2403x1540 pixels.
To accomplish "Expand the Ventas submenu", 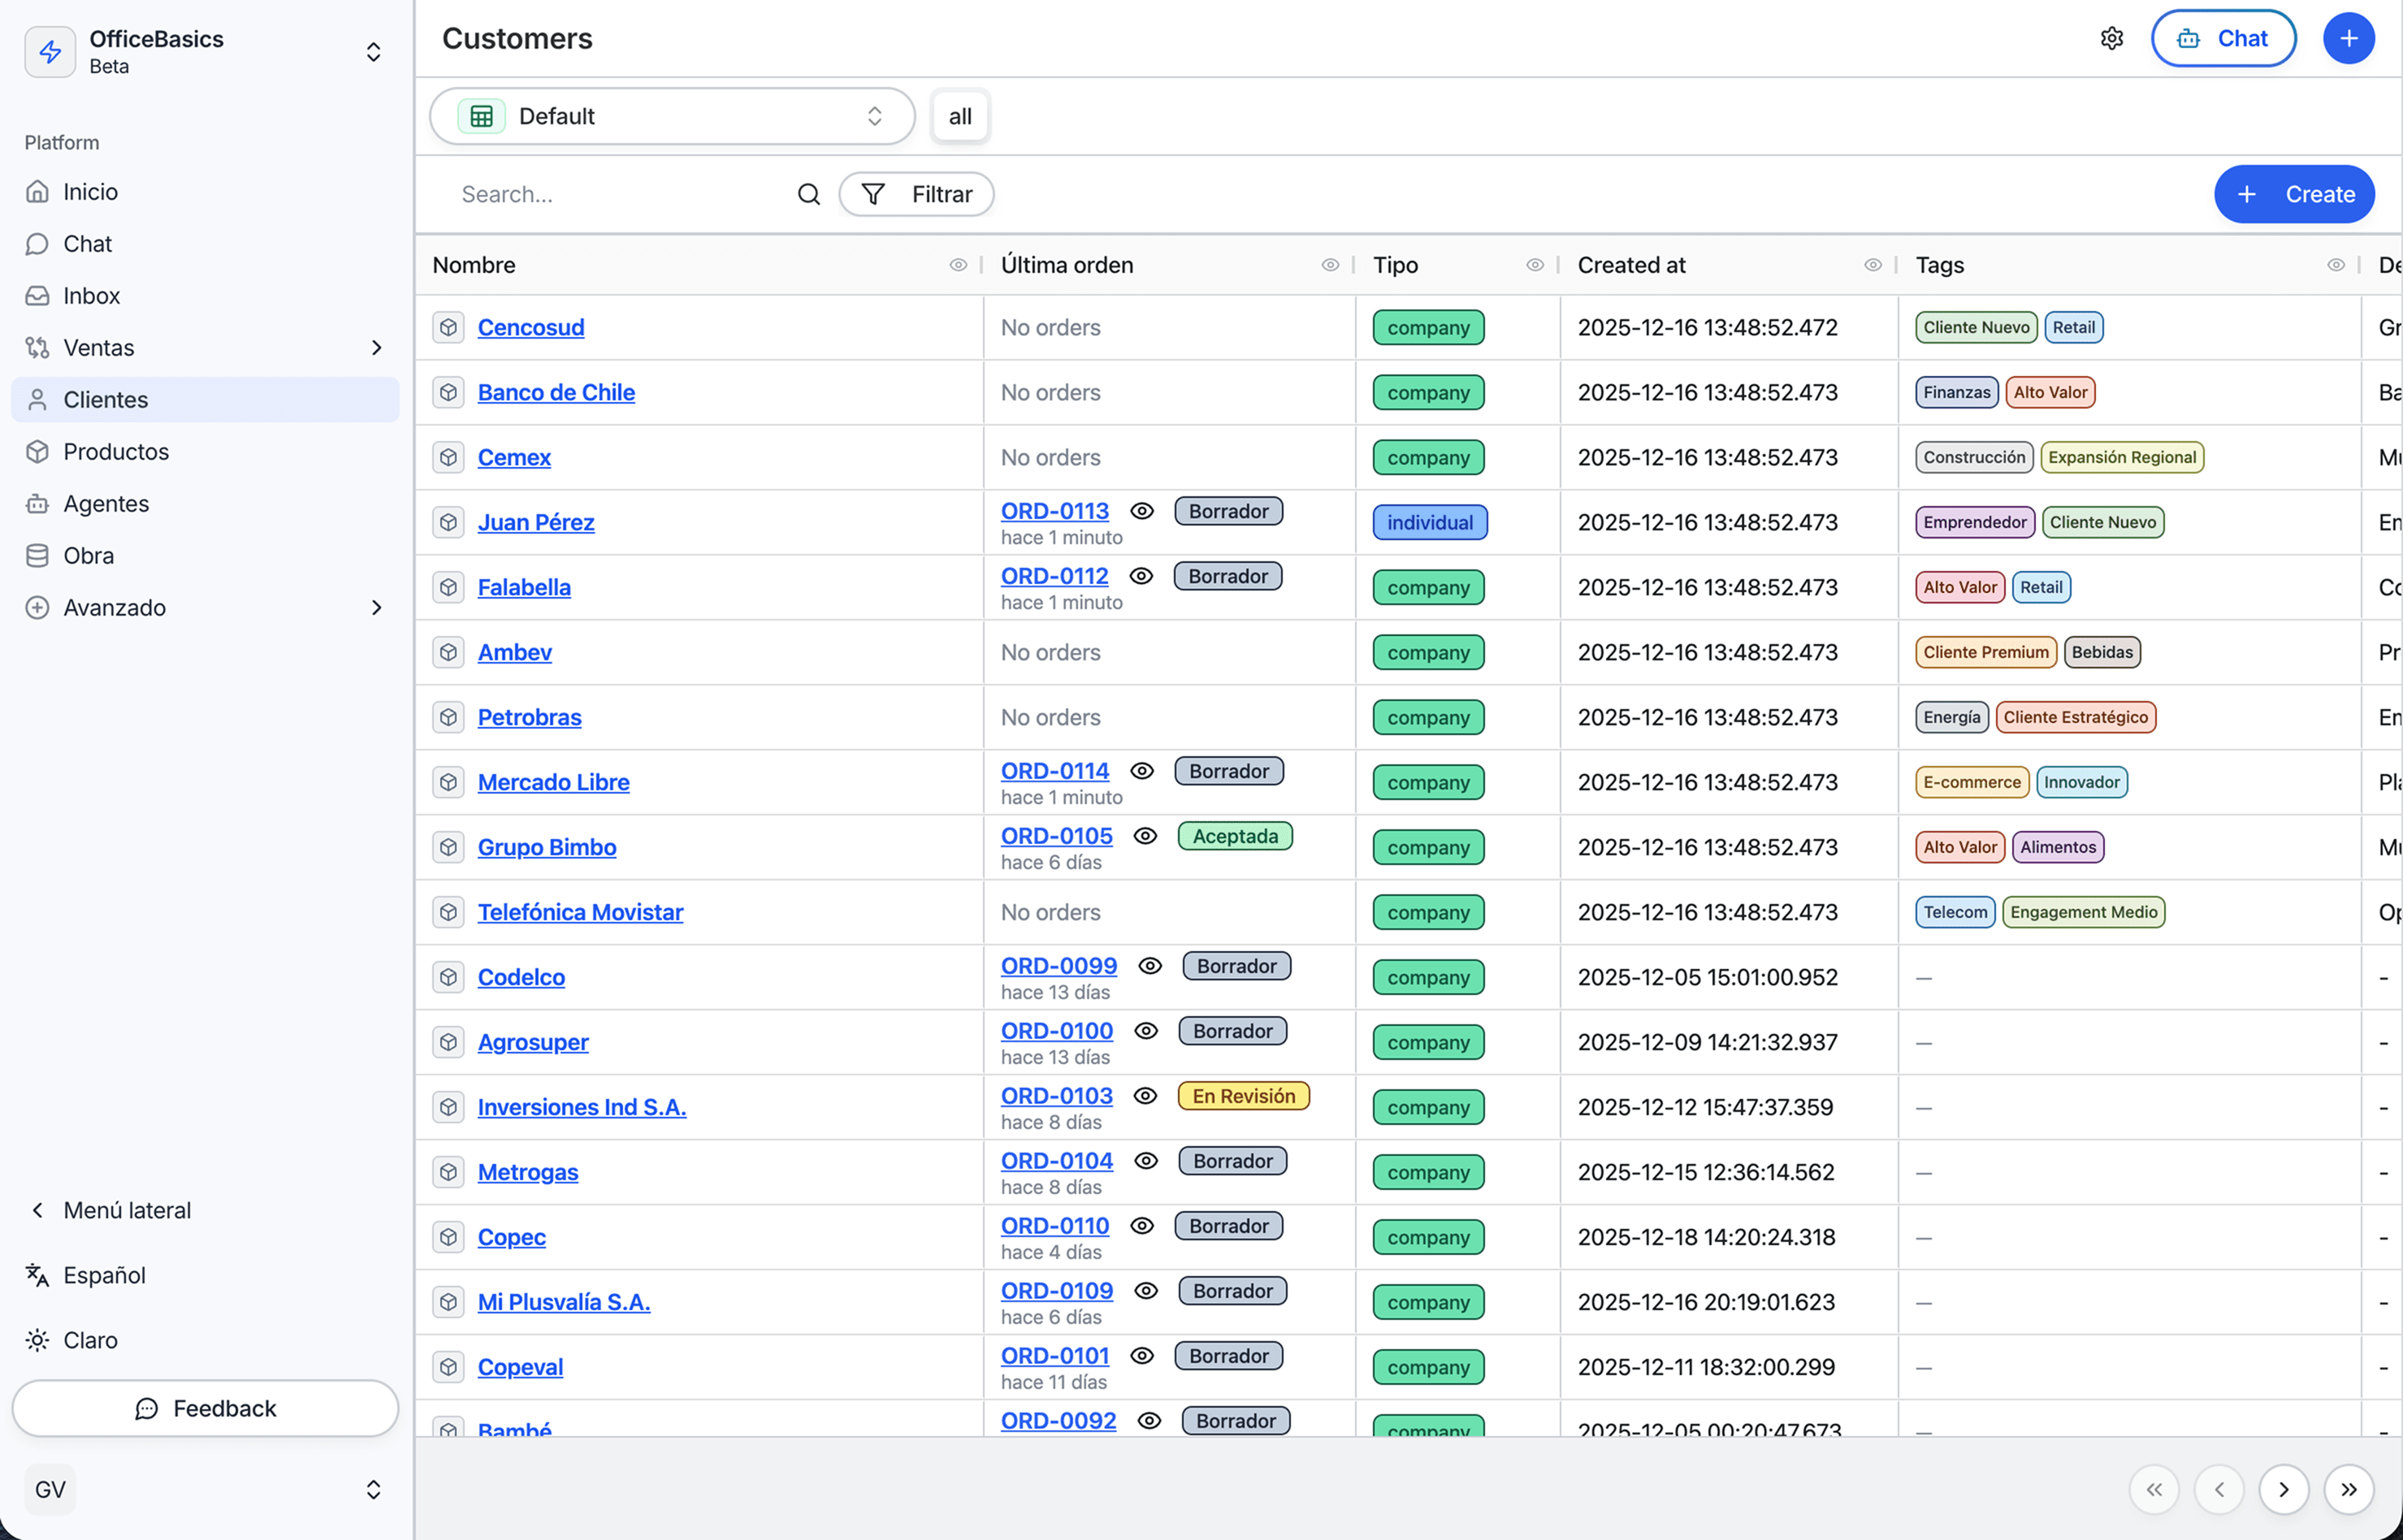I will pyautogui.click(x=376, y=348).
